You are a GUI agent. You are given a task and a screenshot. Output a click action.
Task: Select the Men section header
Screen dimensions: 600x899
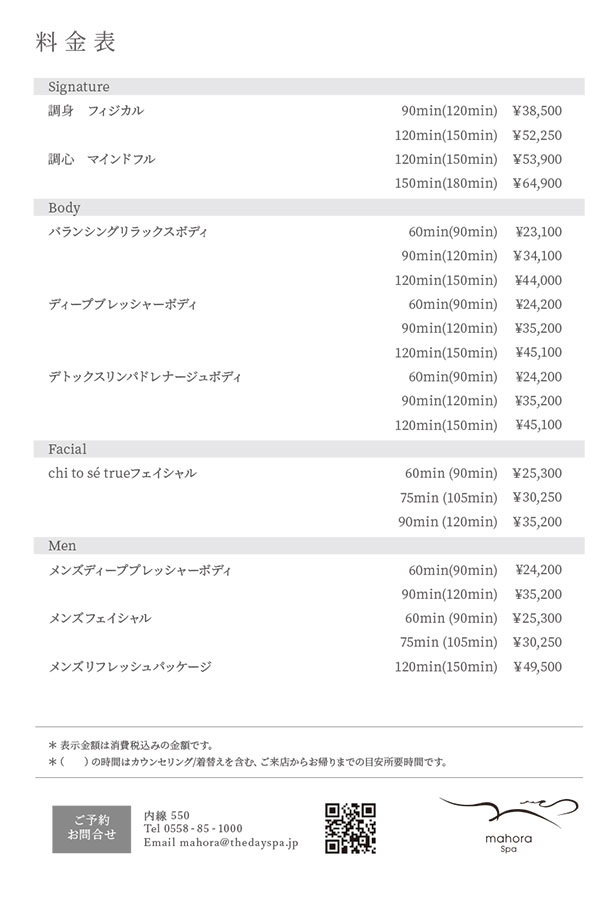(x=62, y=546)
